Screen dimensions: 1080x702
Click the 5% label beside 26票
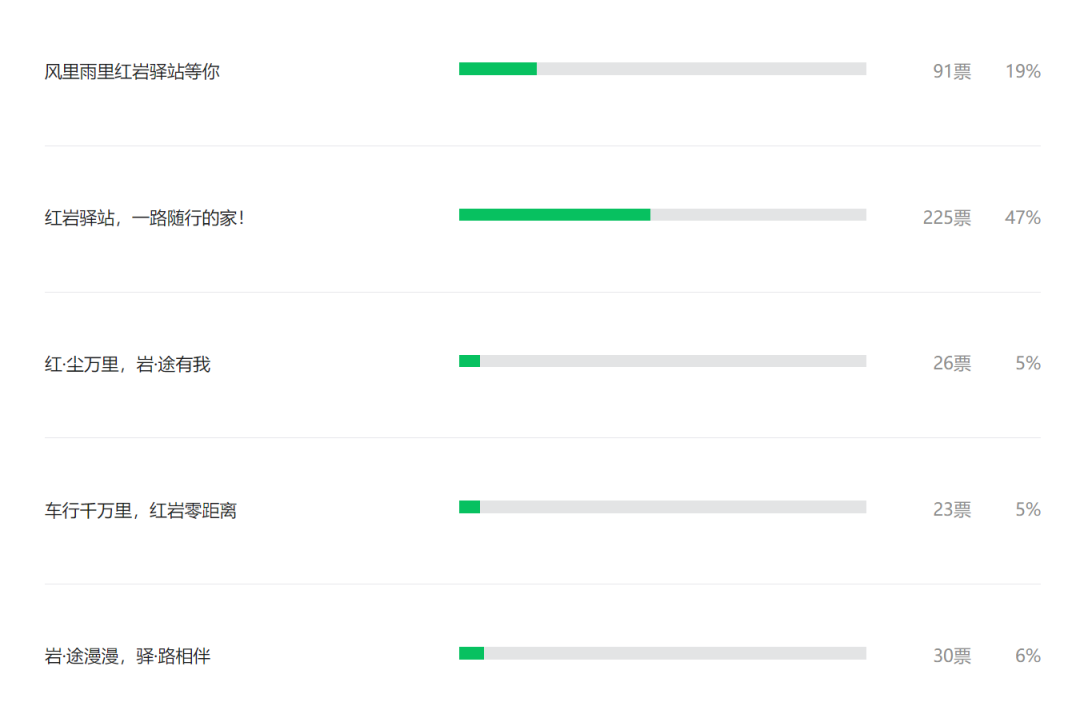[x=1028, y=364]
